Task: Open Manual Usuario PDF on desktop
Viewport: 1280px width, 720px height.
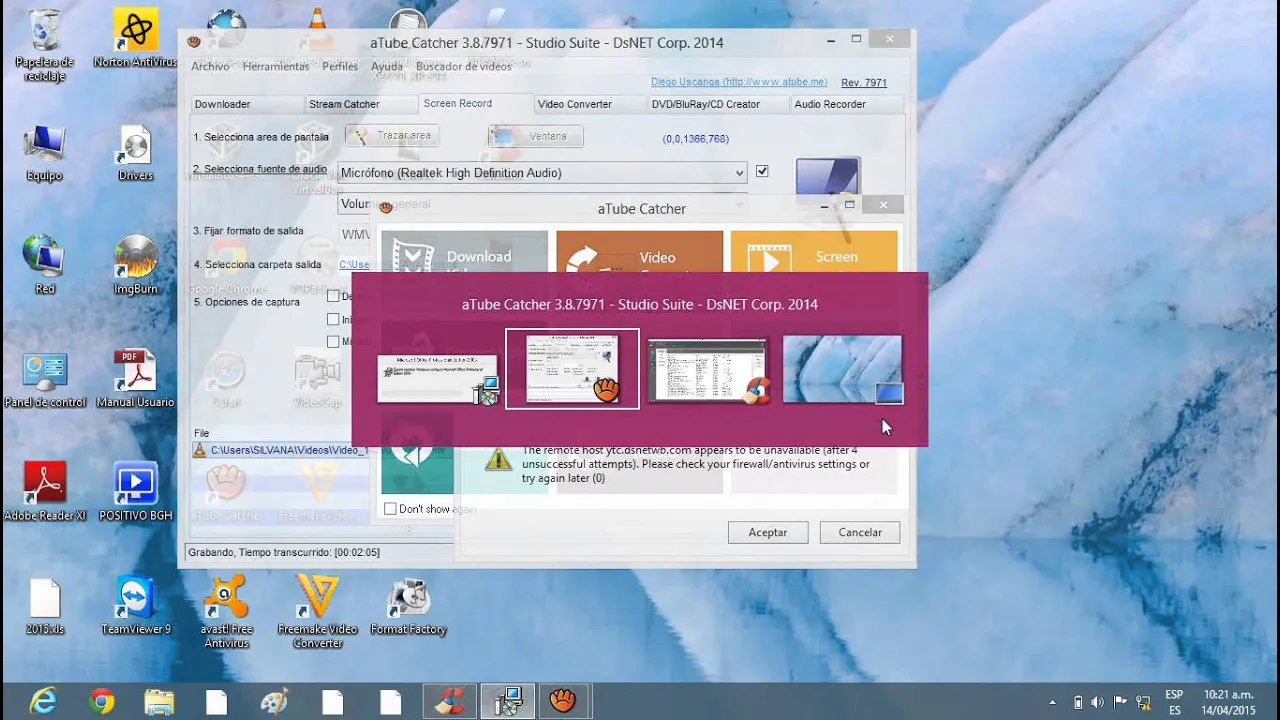Action: click(135, 380)
